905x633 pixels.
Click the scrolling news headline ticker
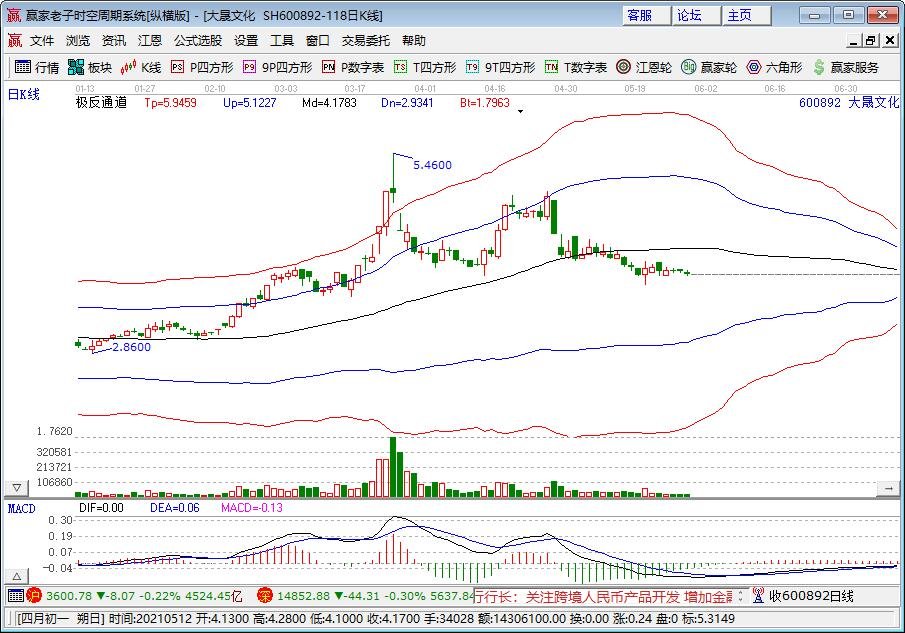(603, 596)
